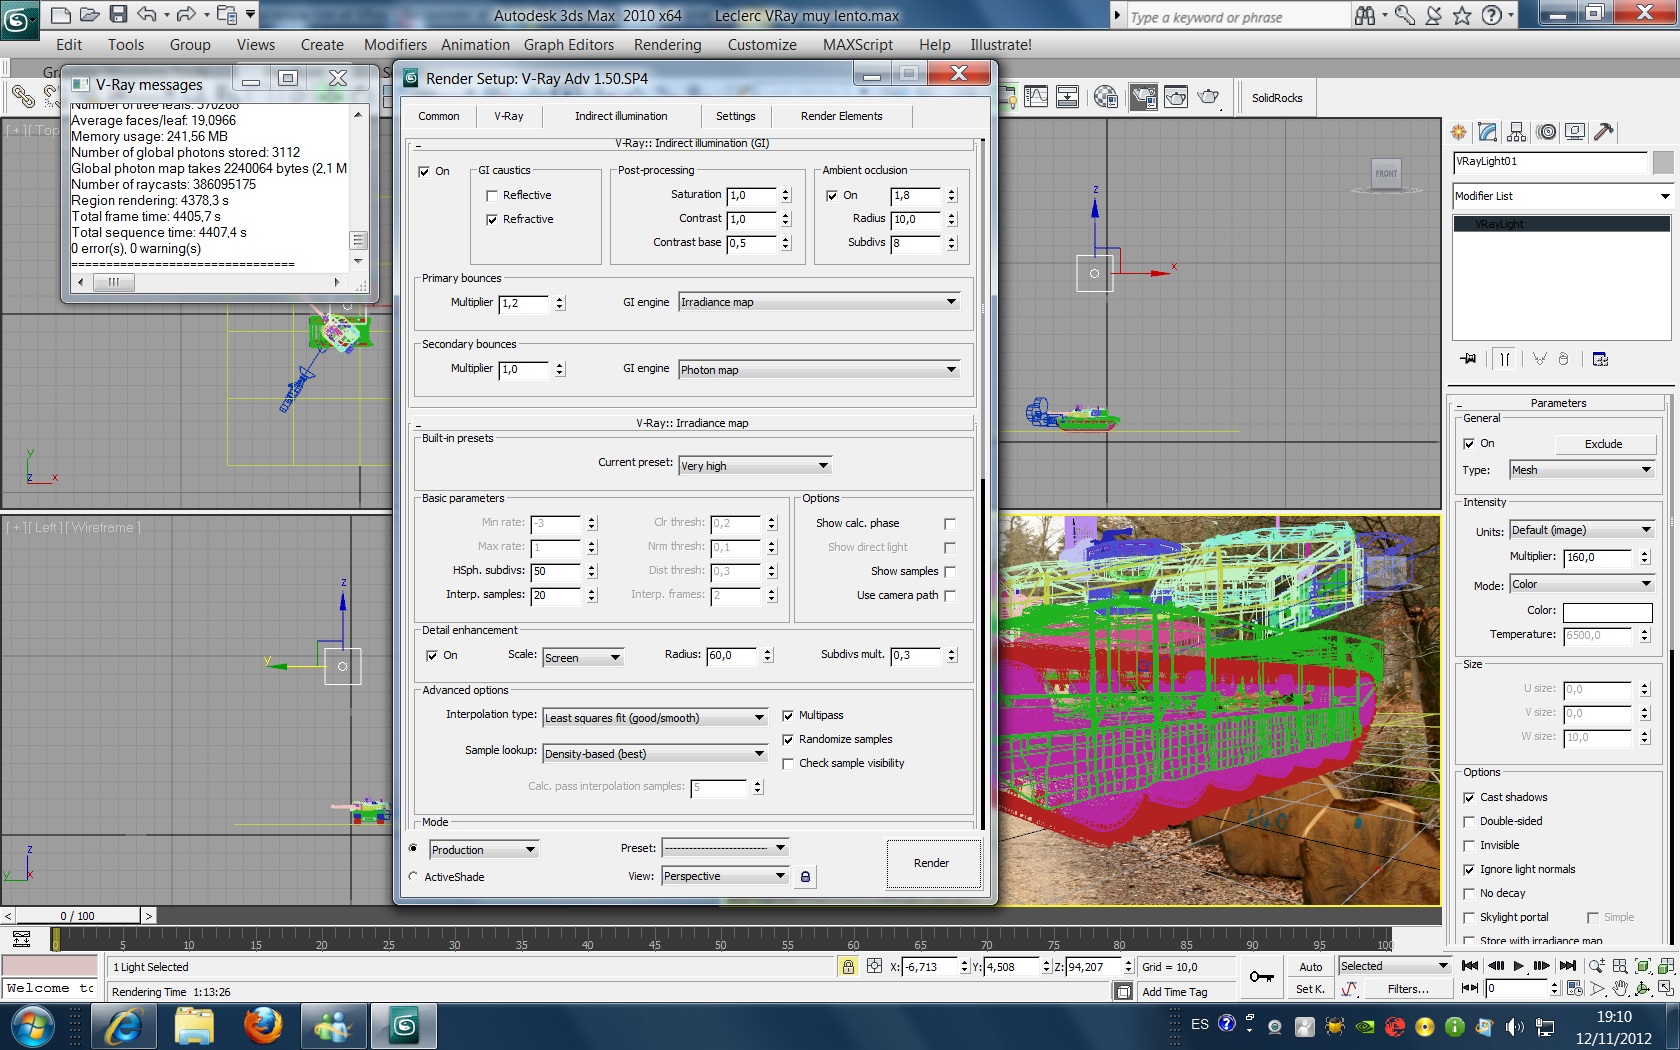The image size is (1680, 1050).
Task: Switch to the V-Ray tab
Action: pos(509,116)
